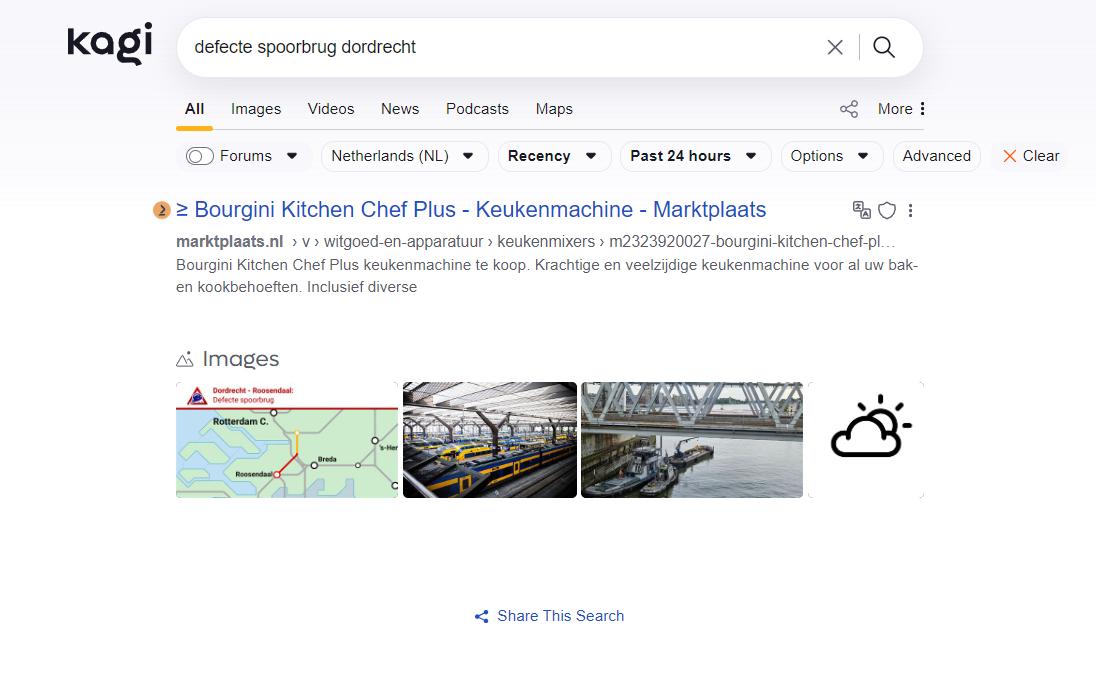Open the Past 24 hours time filter
This screenshot has width=1096, height=692.
pyautogui.click(x=694, y=156)
